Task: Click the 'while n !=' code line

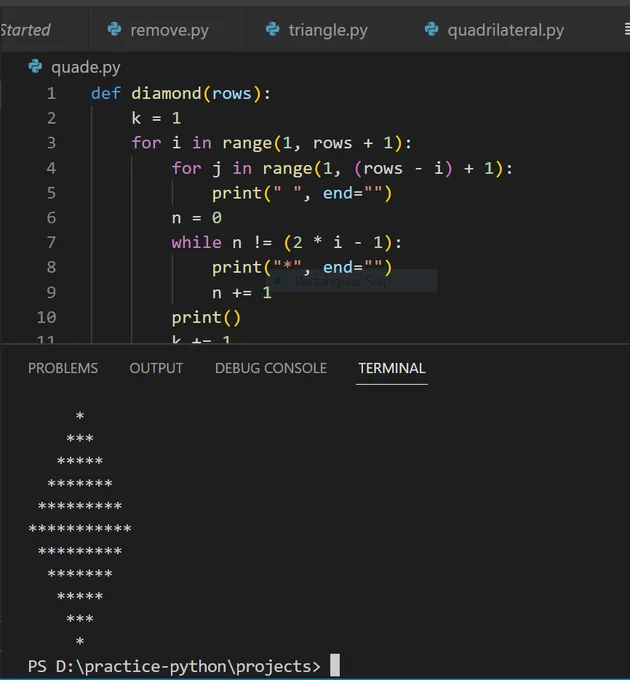Action: point(287,242)
